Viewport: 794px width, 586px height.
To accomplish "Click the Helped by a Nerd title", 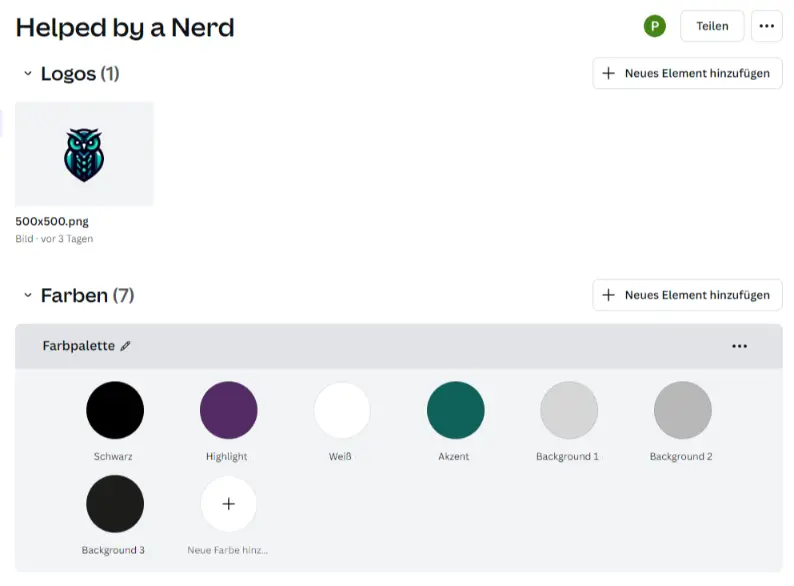I will tap(125, 27).
